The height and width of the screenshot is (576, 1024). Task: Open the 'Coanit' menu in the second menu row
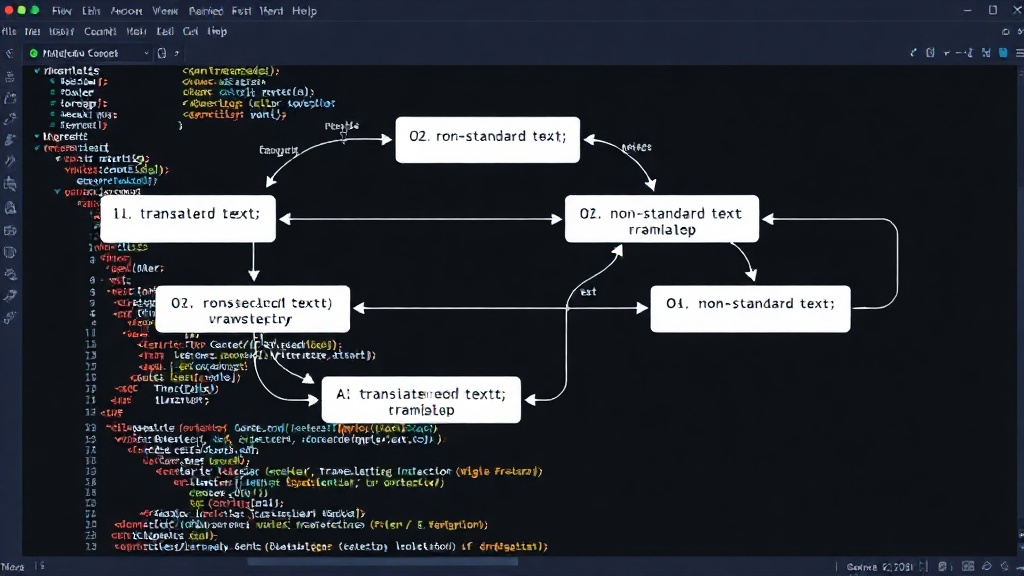[x=99, y=31]
